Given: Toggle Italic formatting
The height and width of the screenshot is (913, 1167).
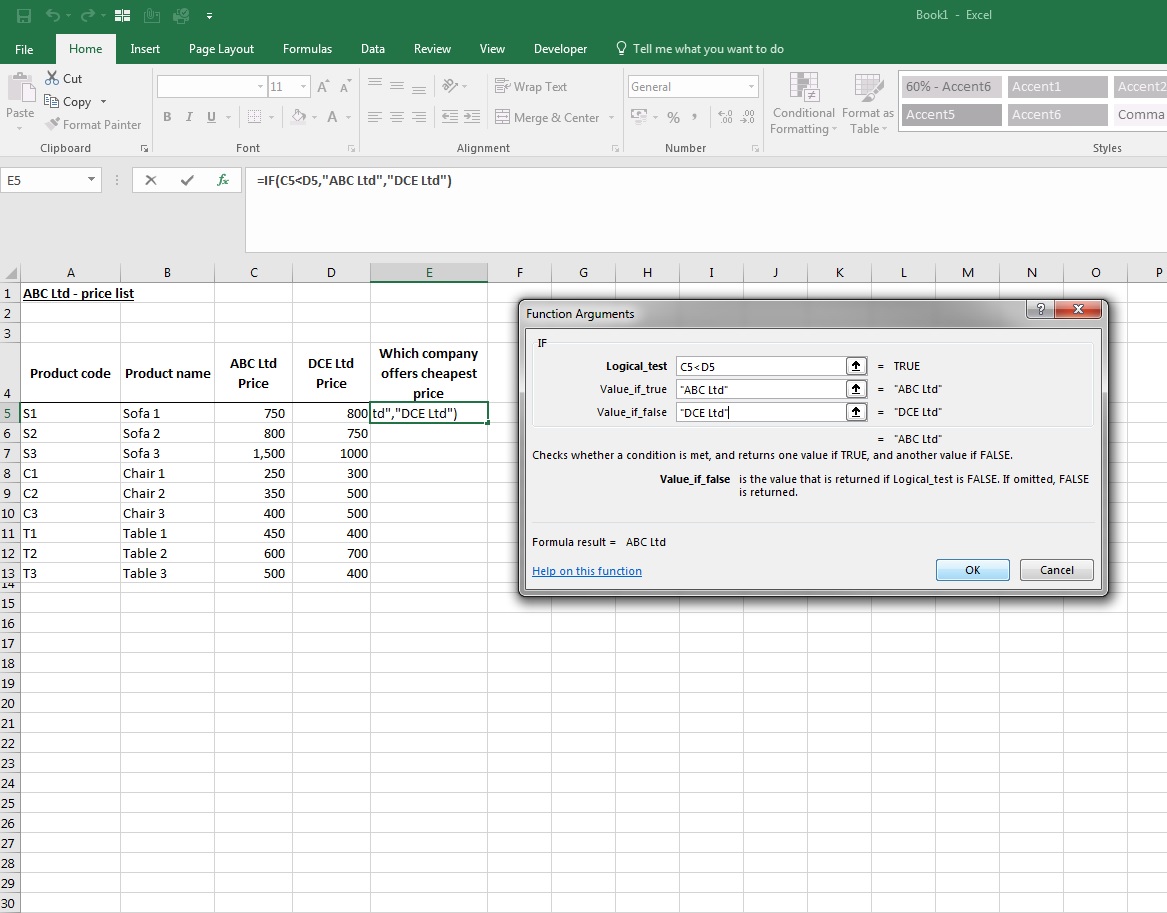Looking at the screenshot, I should [x=189, y=117].
